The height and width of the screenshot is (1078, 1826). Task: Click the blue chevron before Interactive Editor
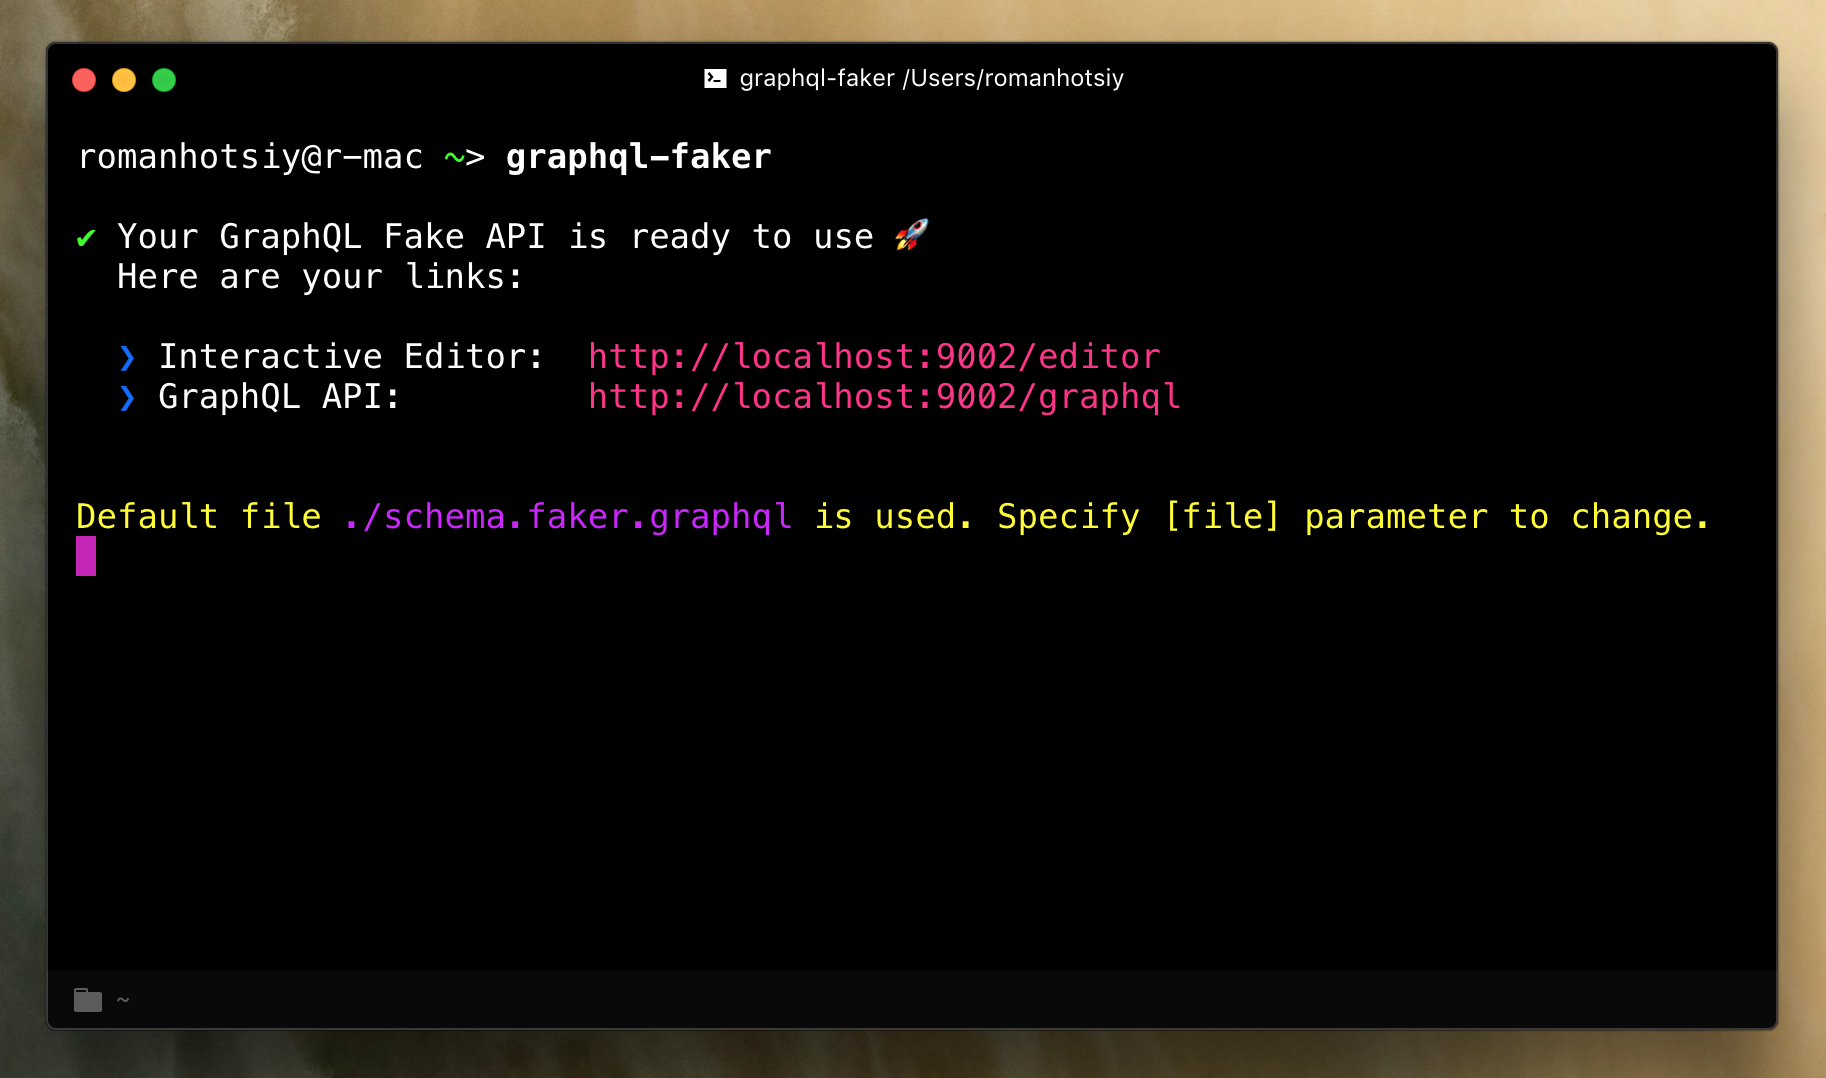pyautogui.click(x=126, y=357)
